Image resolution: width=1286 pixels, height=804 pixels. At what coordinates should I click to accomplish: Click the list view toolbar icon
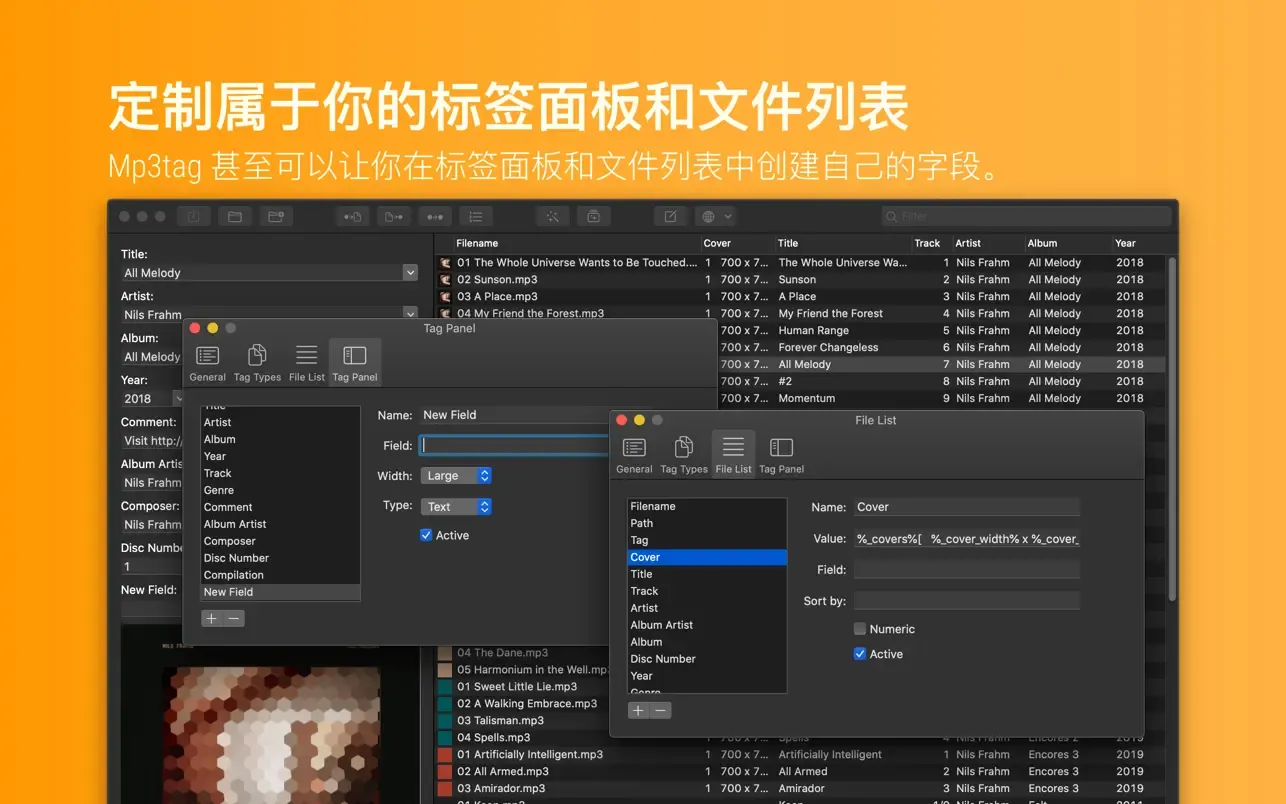(x=475, y=216)
